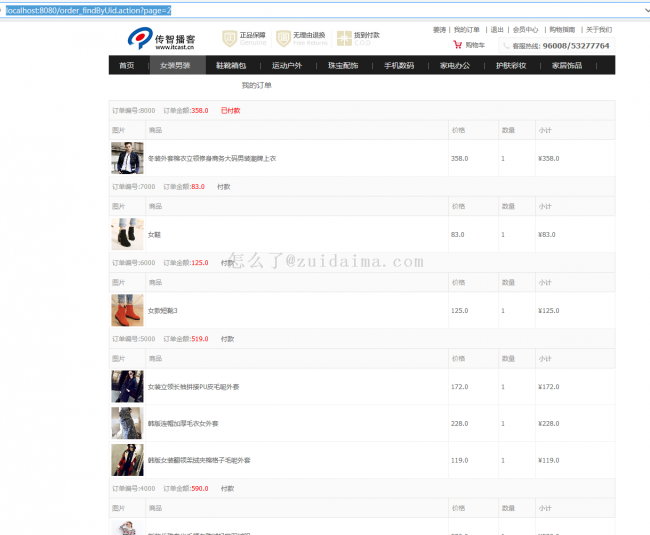650x535 pixels.
Task: Click the 我的订单 top link
Action: point(466,30)
